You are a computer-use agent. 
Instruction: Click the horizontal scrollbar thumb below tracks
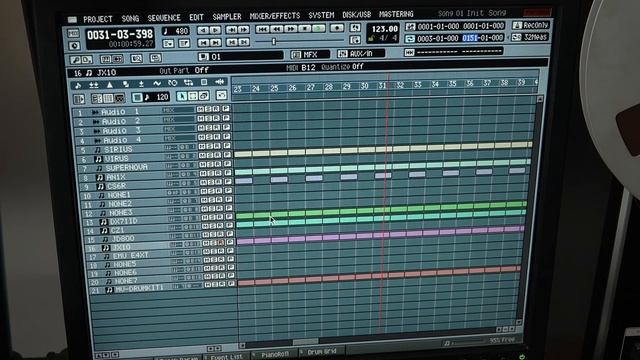tap(305, 342)
